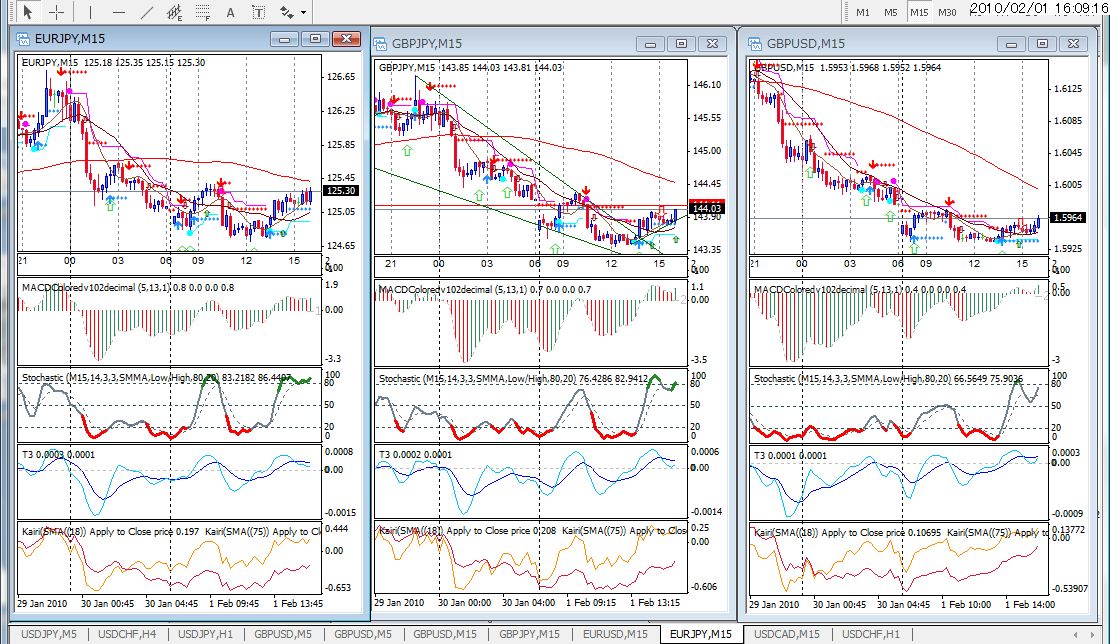Click GBPJPY MACDColoredv102decimal indicator label
The image size is (1110, 644).
click(485, 289)
